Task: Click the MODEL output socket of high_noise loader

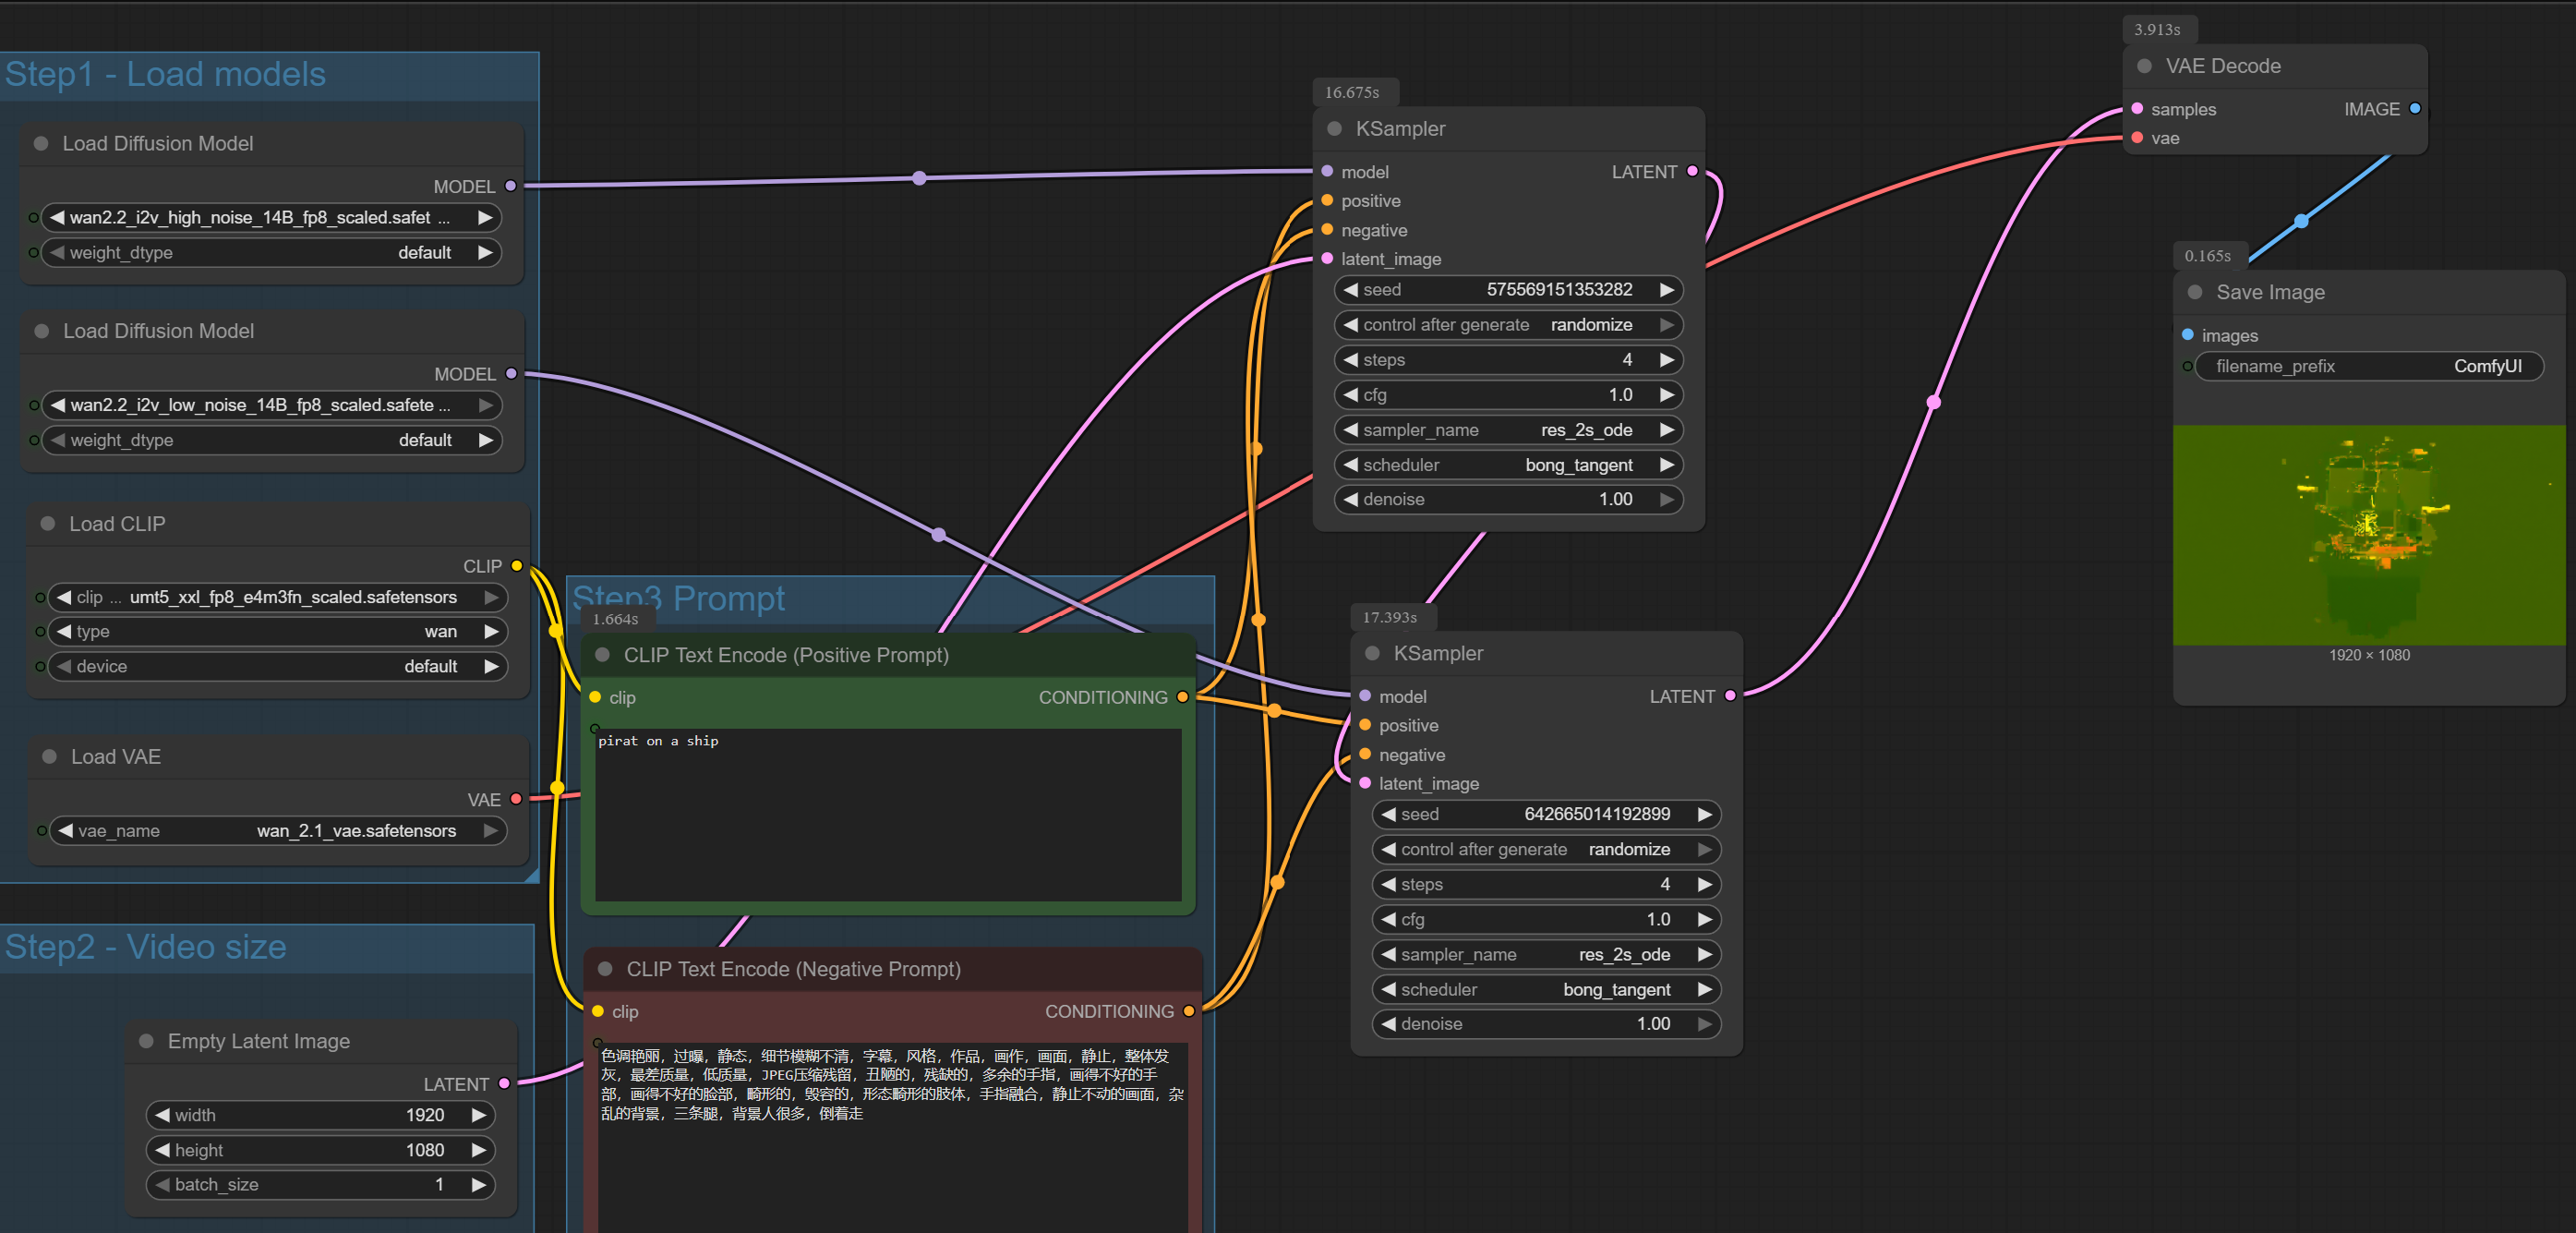Action: click(x=511, y=186)
